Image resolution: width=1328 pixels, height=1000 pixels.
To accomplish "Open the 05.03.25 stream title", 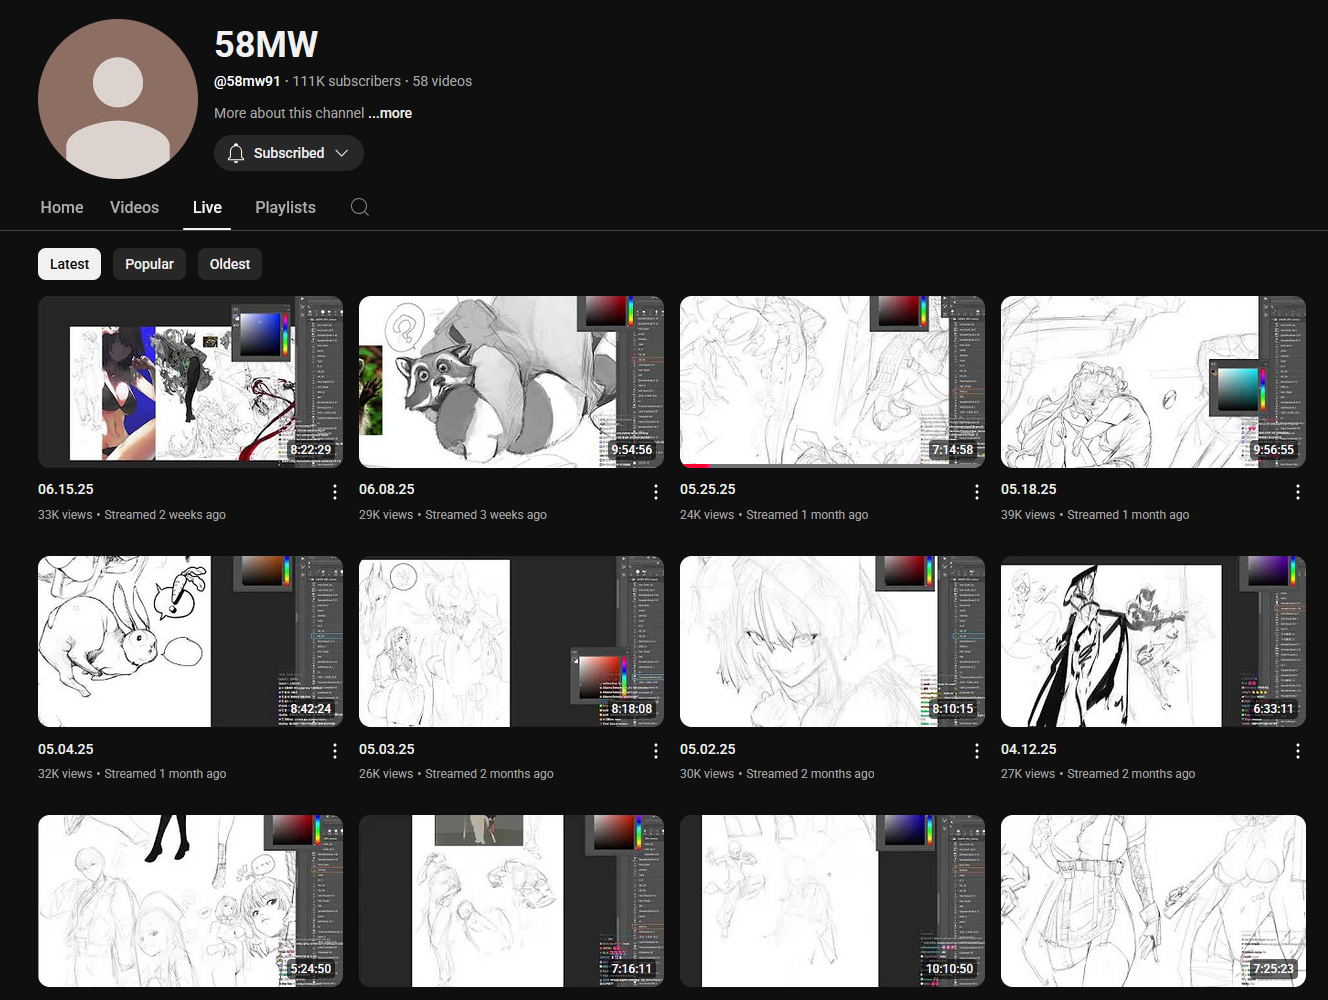I will click(387, 749).
